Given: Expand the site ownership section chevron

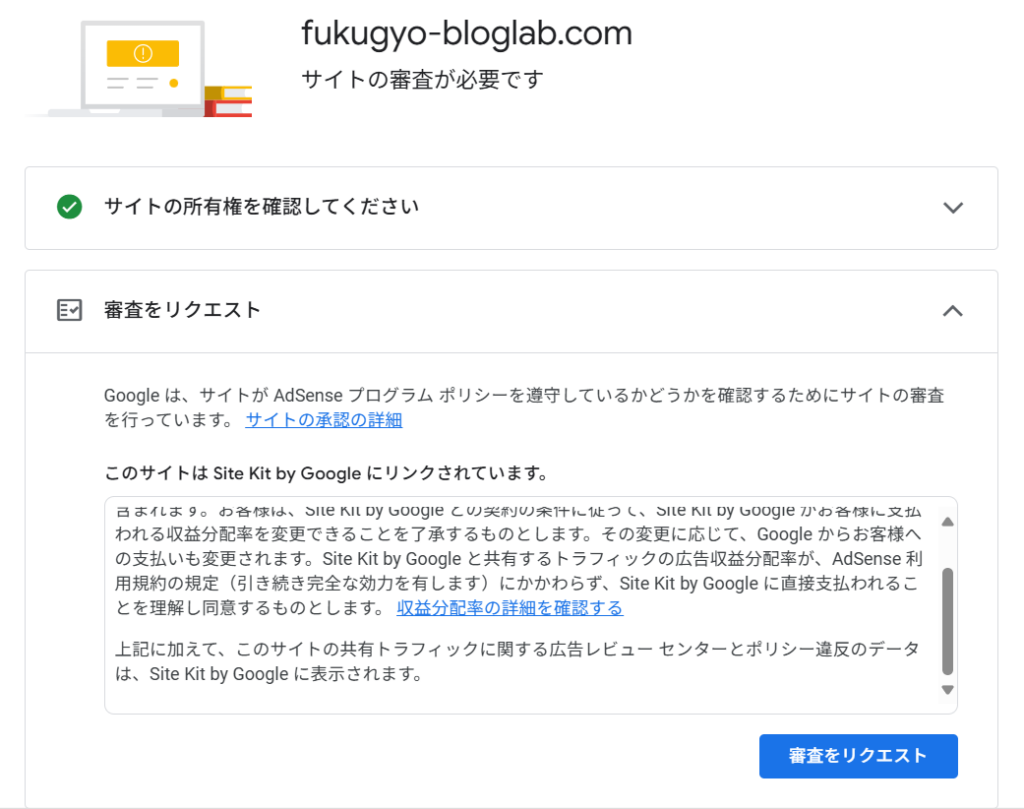Looking at the screenshot, I should [x=953, y=208].
